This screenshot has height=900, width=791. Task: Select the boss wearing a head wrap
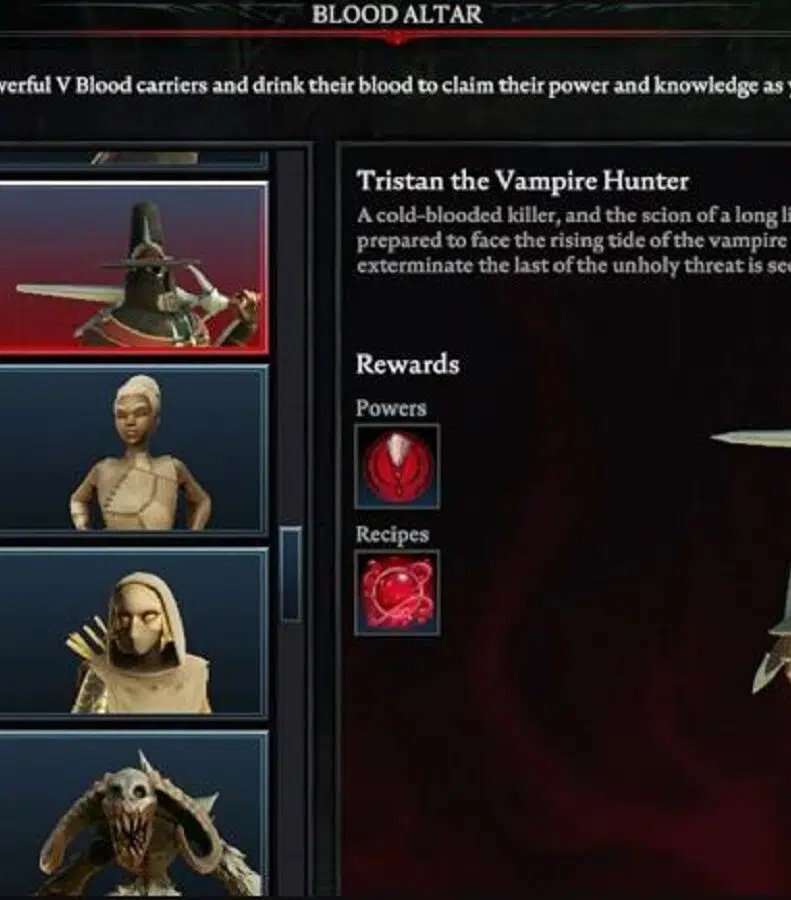click(133, 451)
